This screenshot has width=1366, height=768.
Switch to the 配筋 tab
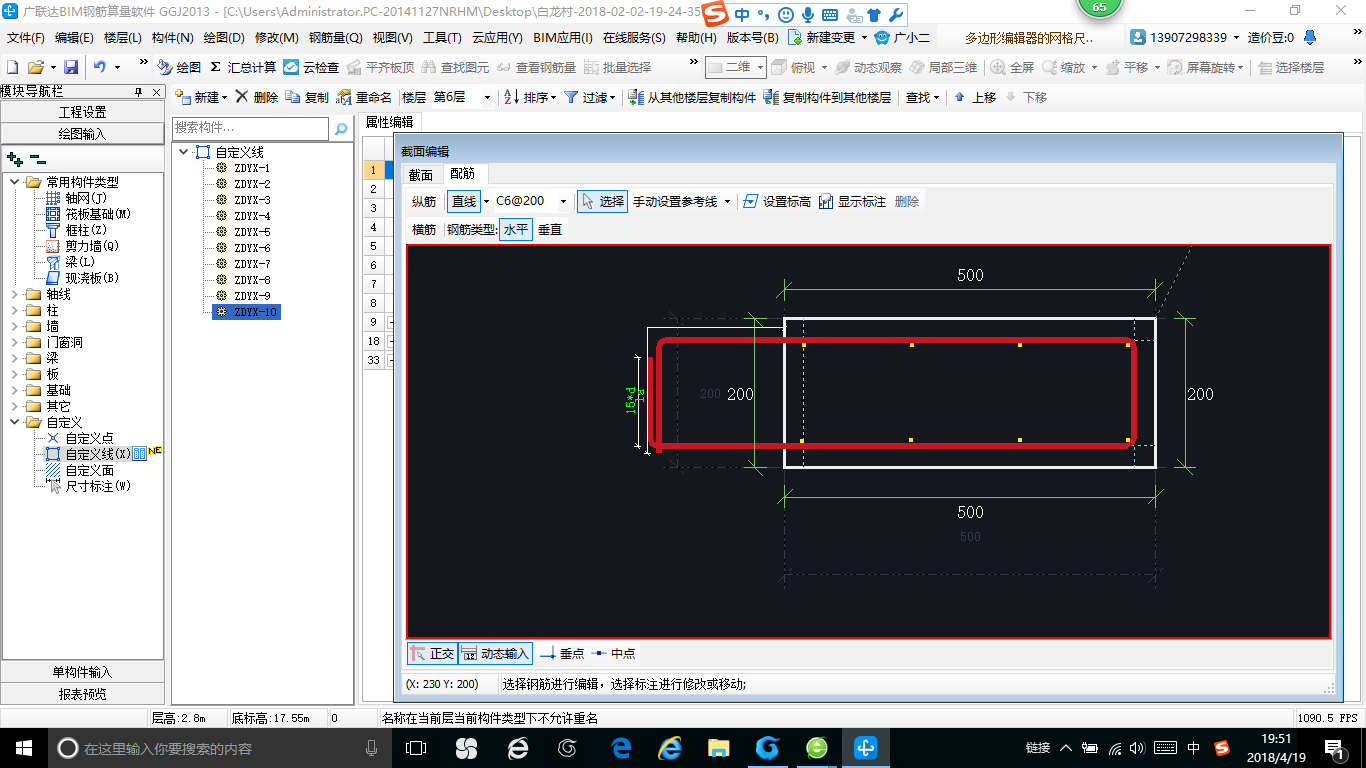463,174
